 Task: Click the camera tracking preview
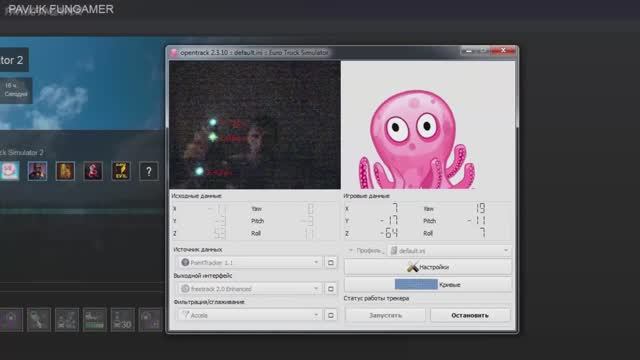pos(255,125)
